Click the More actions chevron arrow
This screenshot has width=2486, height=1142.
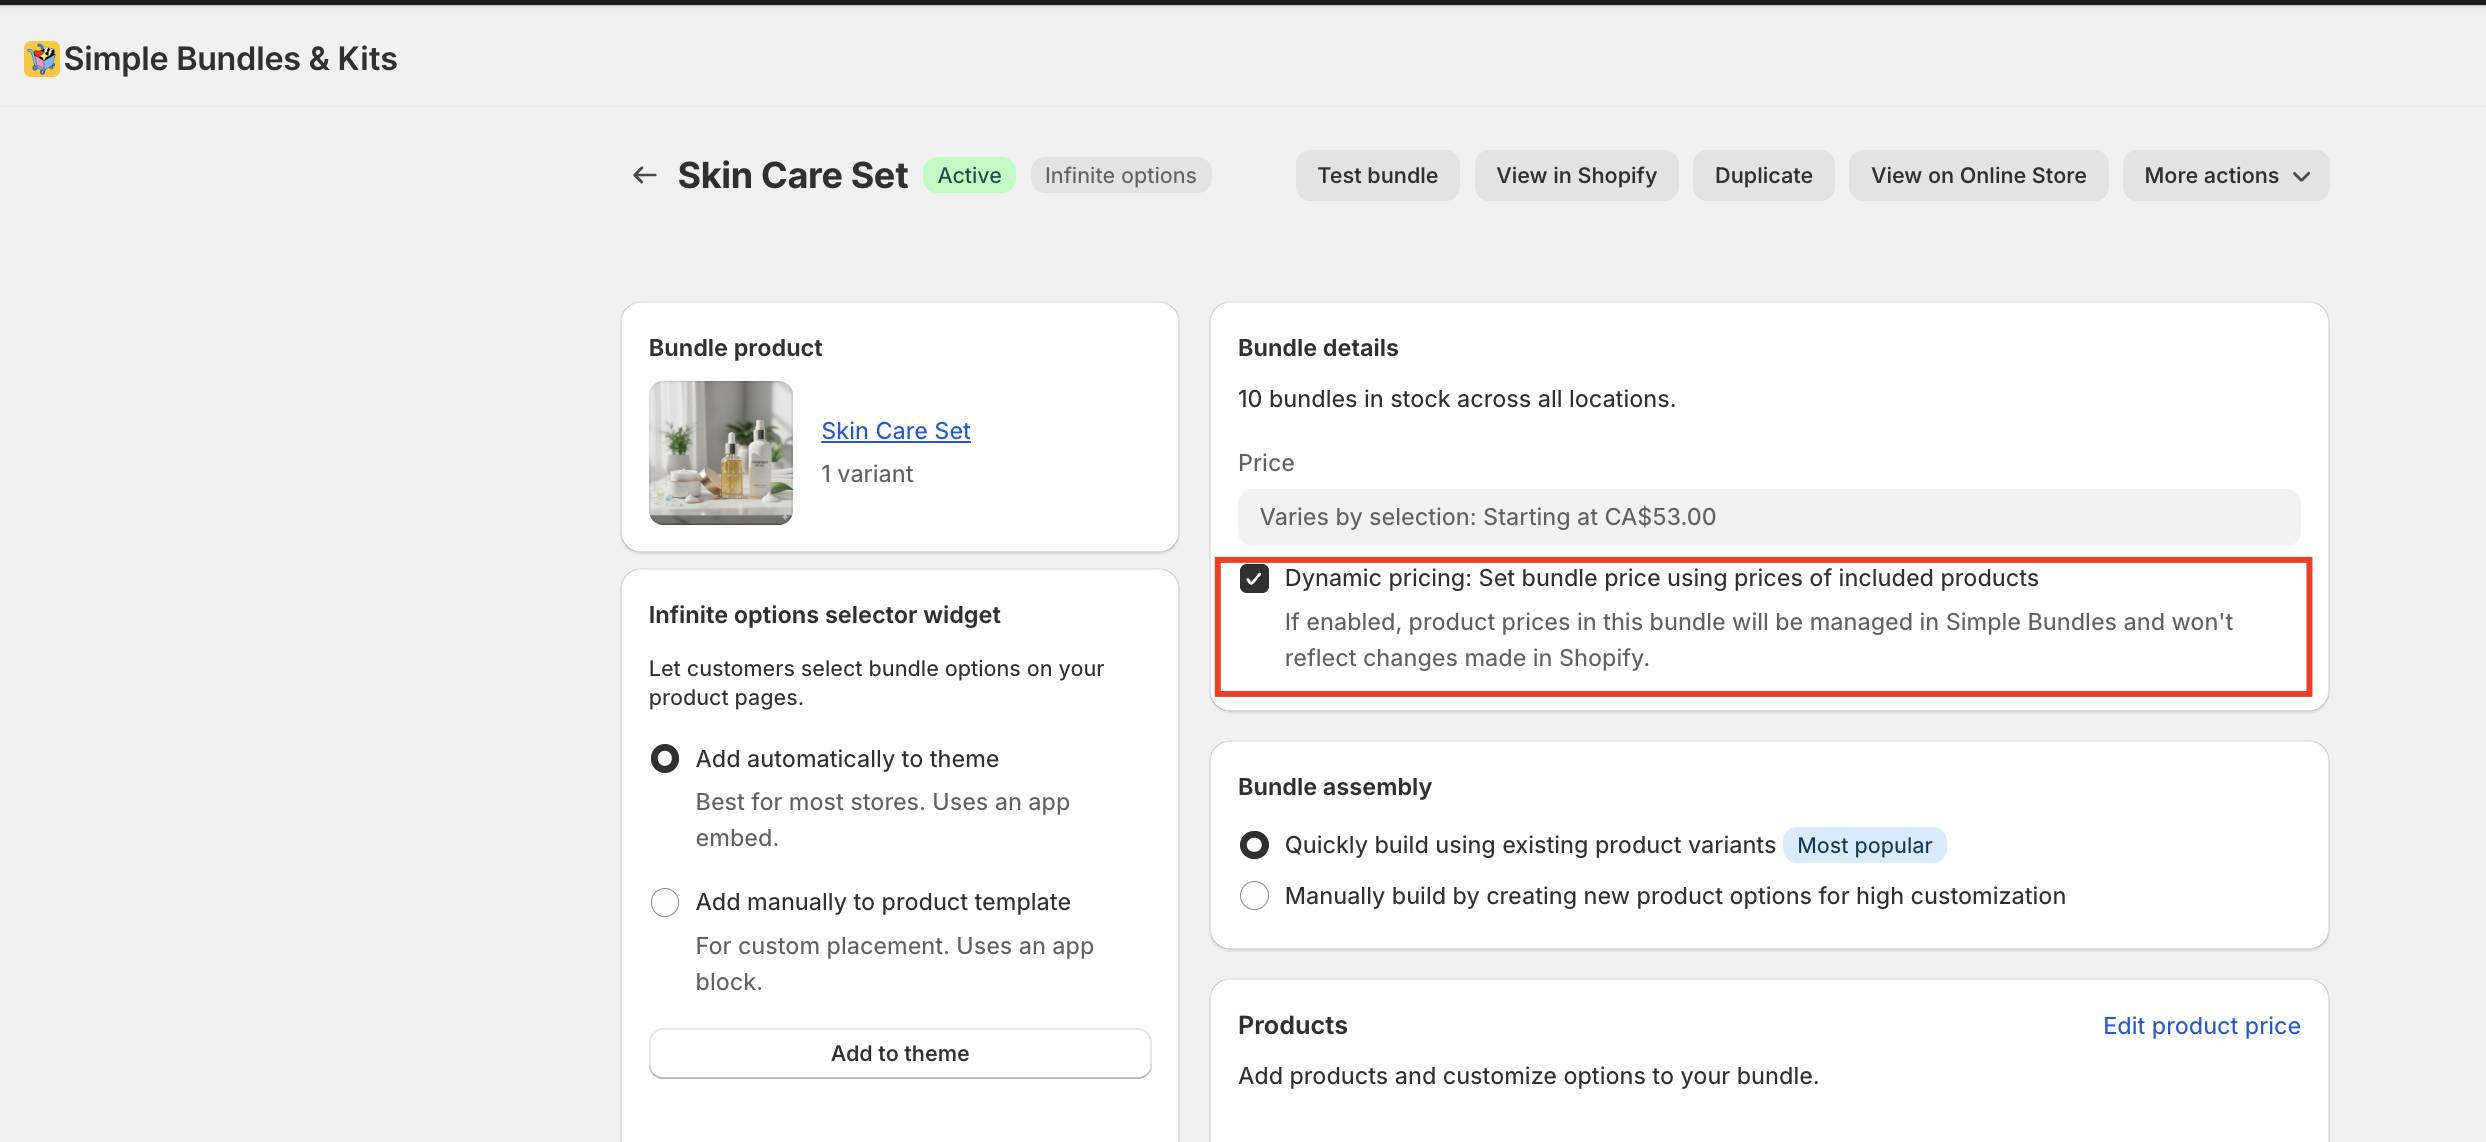2302,177
